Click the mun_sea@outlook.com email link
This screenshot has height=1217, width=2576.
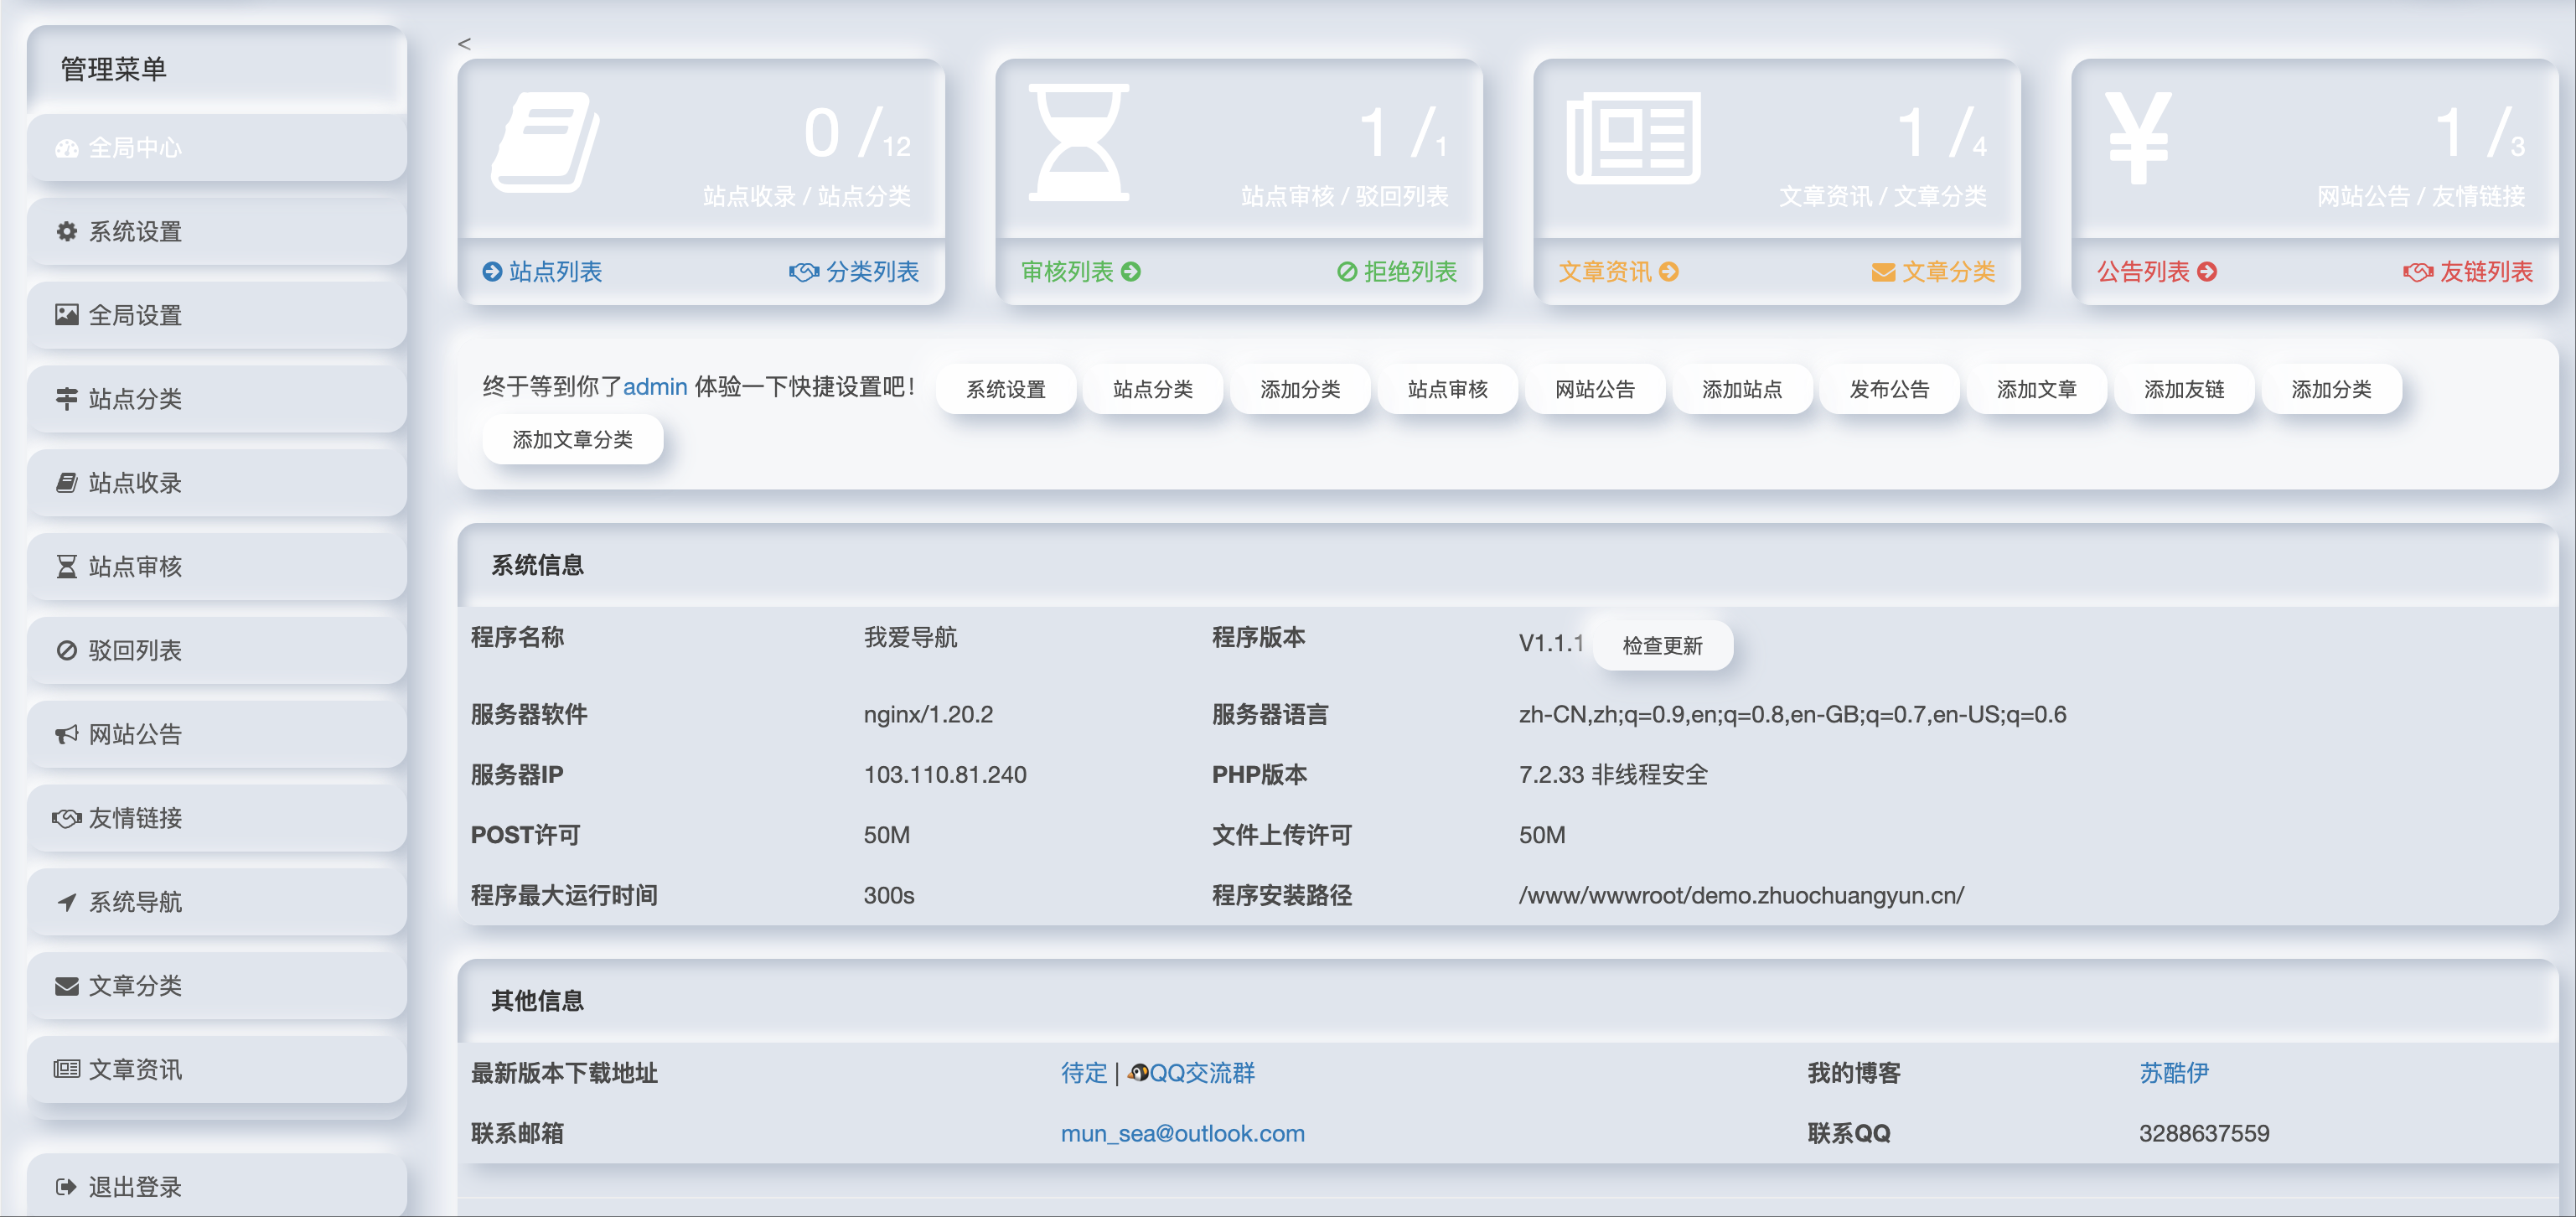pos(1183,1134)
